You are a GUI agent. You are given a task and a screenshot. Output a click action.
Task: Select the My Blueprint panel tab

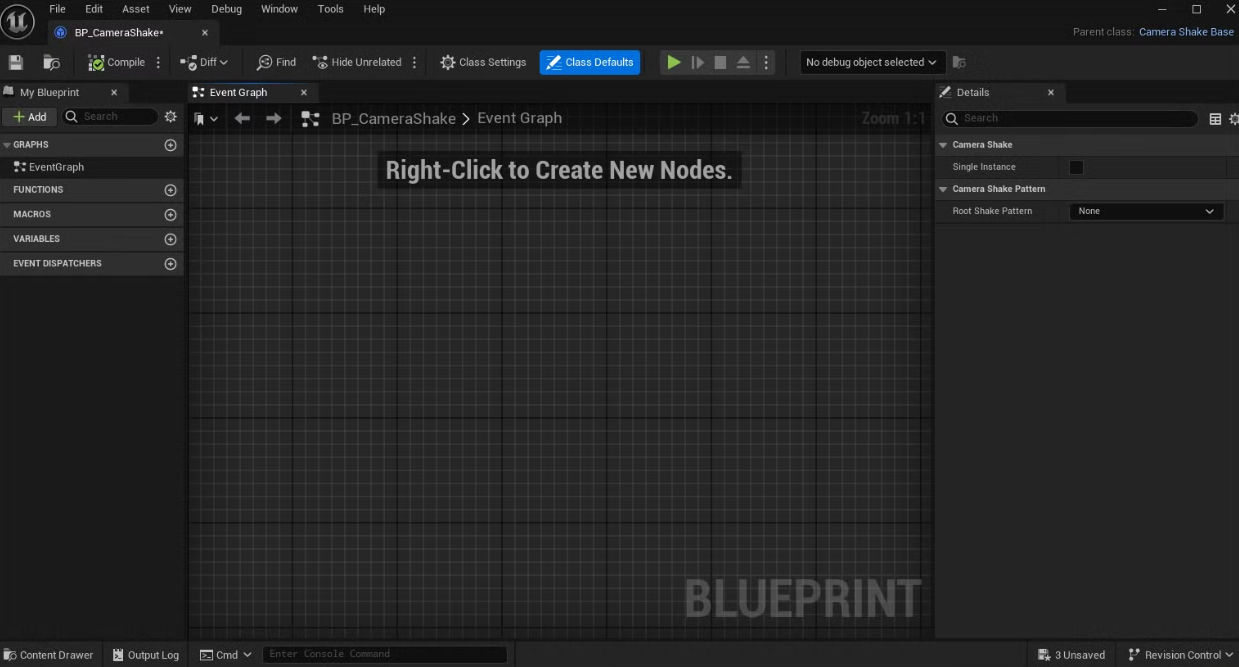tap(50, 92)
